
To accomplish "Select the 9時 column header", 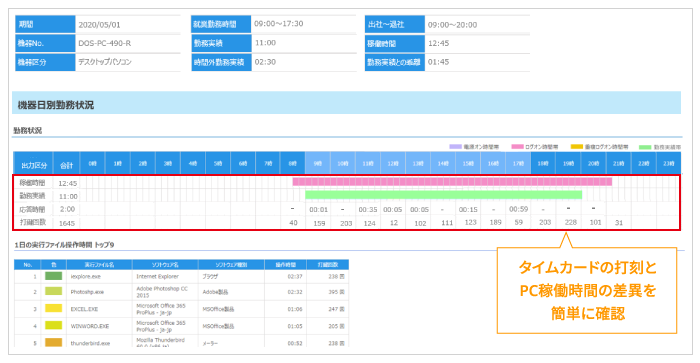I will 317,163.
